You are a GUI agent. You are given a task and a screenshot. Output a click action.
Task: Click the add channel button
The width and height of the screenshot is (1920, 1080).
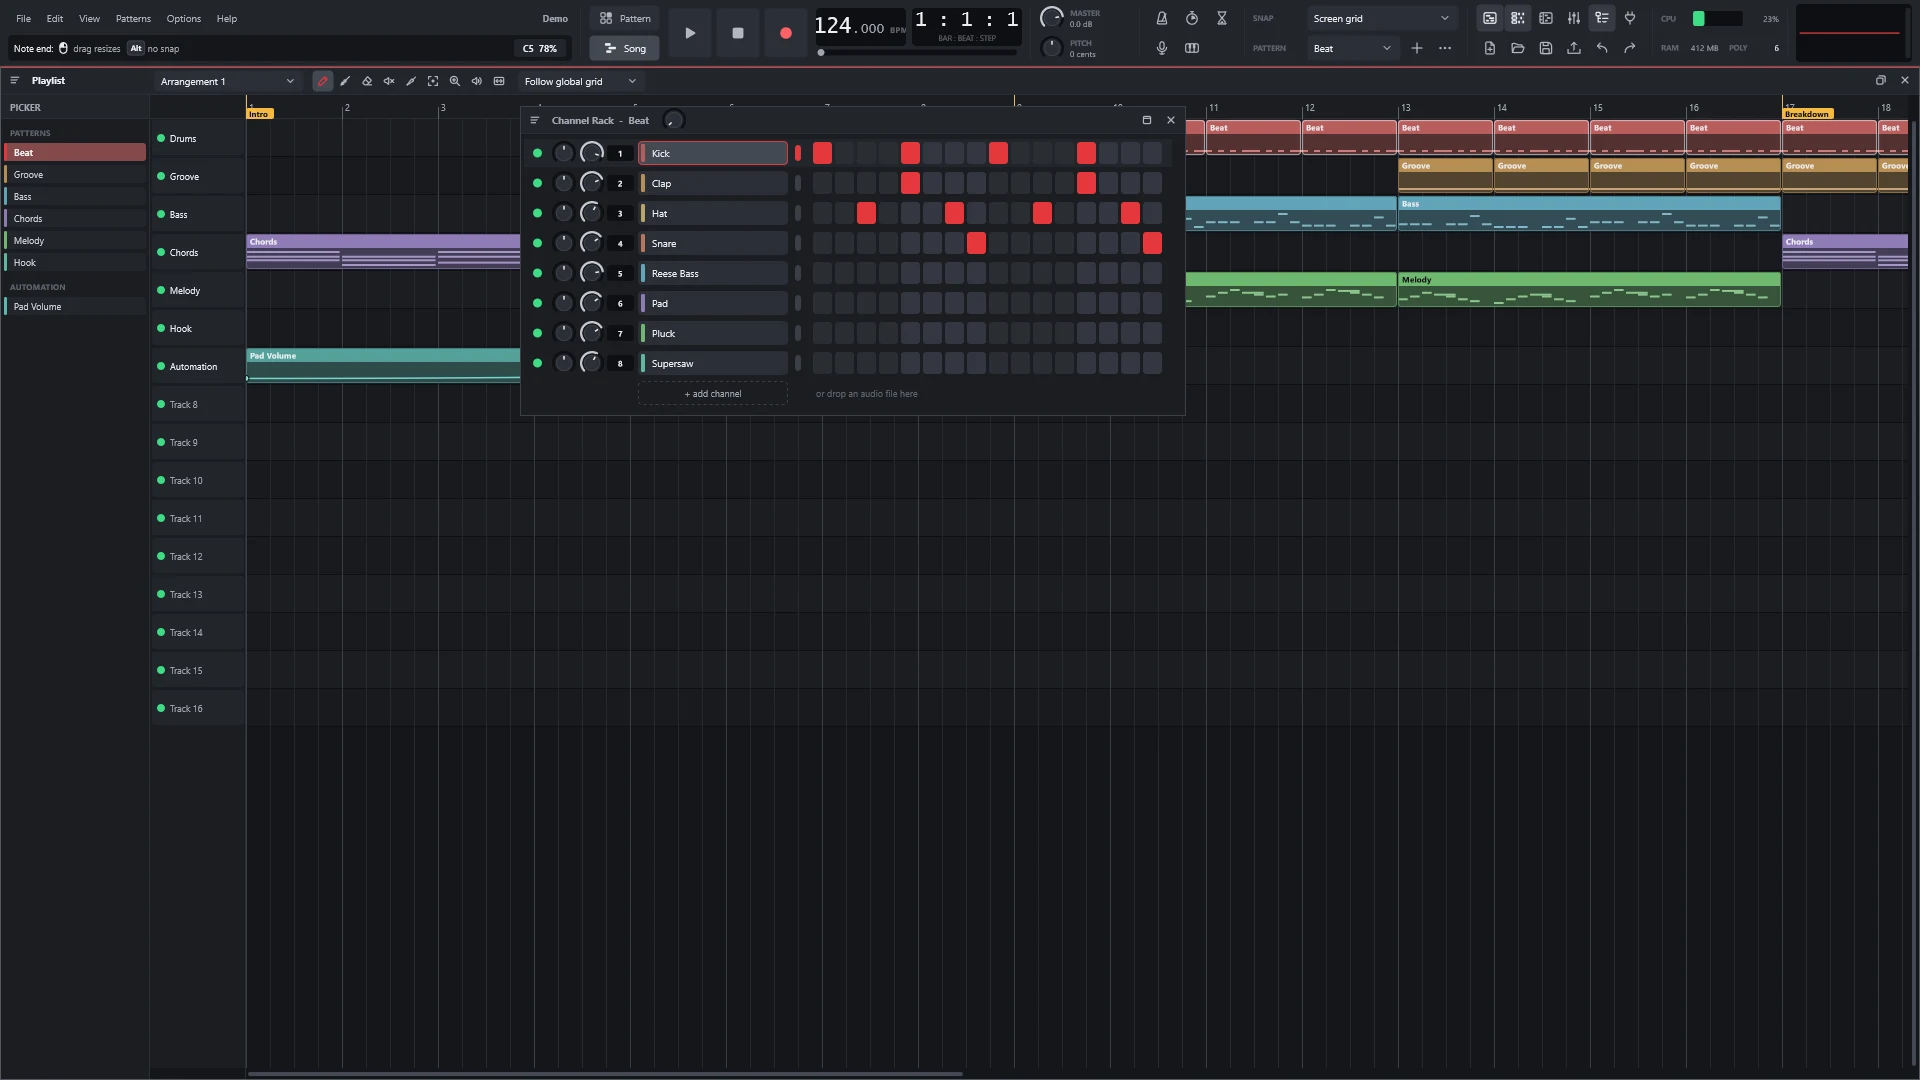(x=713, y=394)
